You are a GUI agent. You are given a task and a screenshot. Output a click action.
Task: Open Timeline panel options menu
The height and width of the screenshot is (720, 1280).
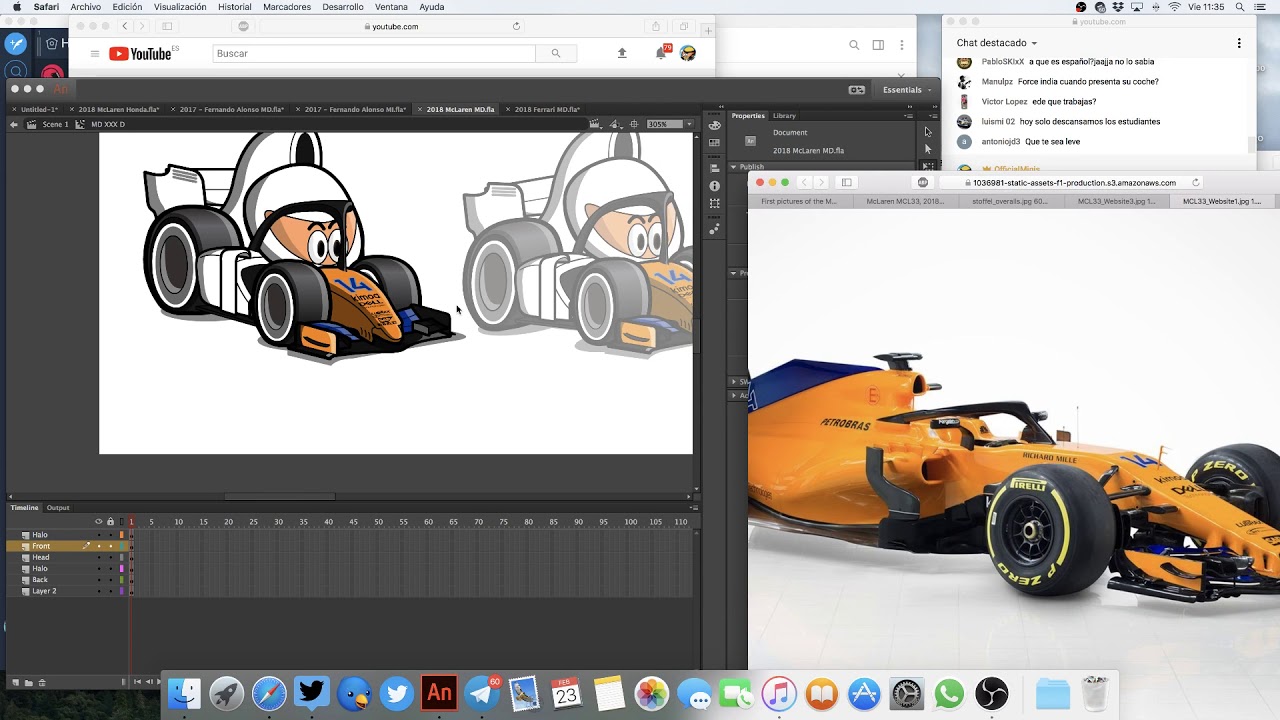(694, 507)
